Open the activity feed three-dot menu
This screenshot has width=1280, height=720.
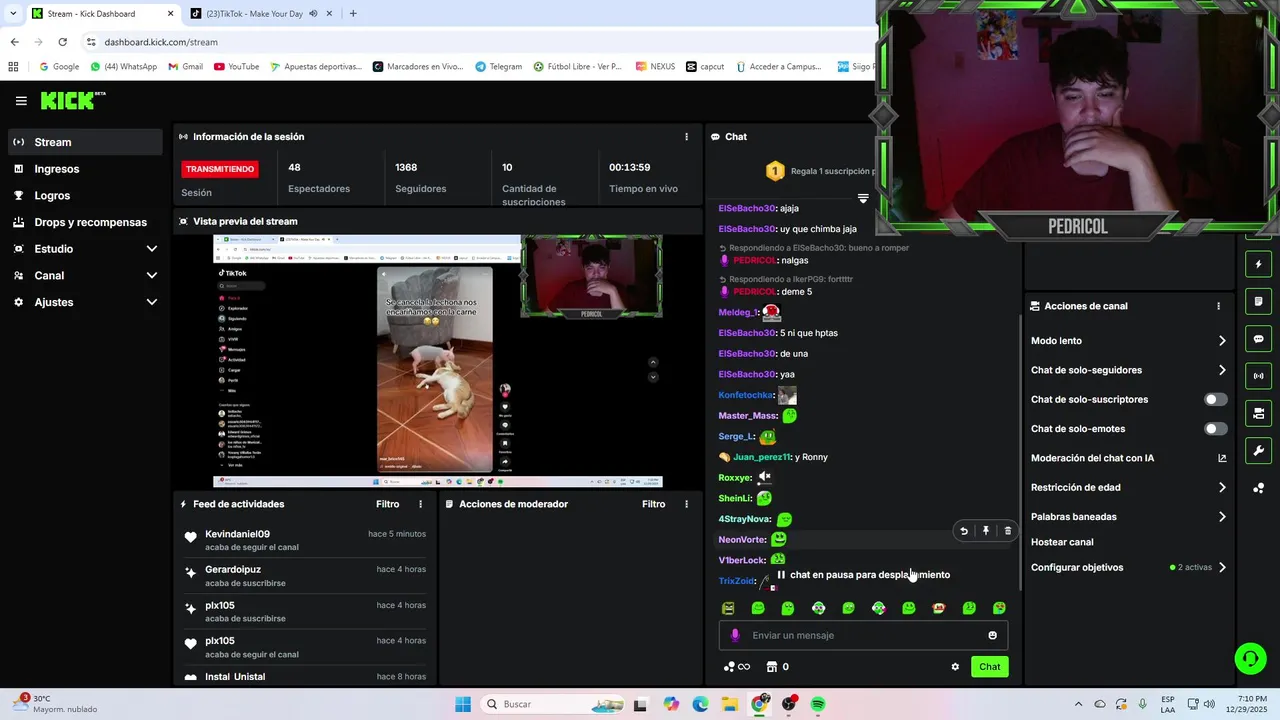click(420, 504)
